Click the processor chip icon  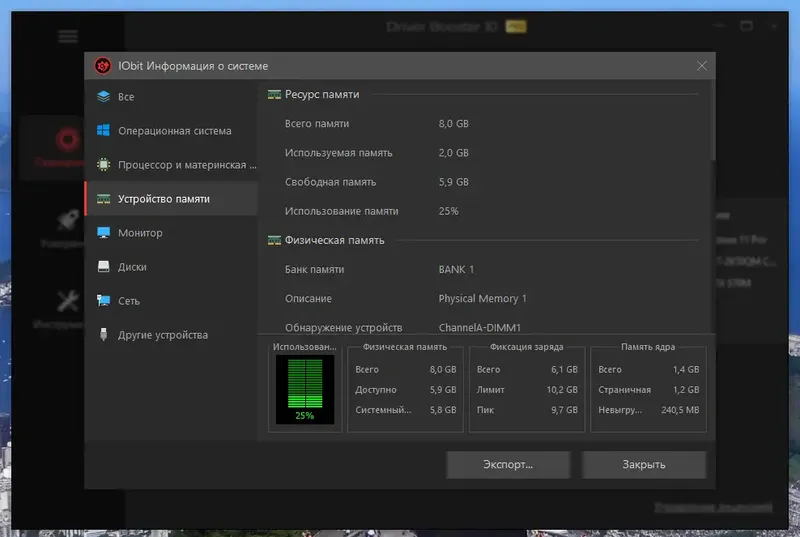point(104,165)
